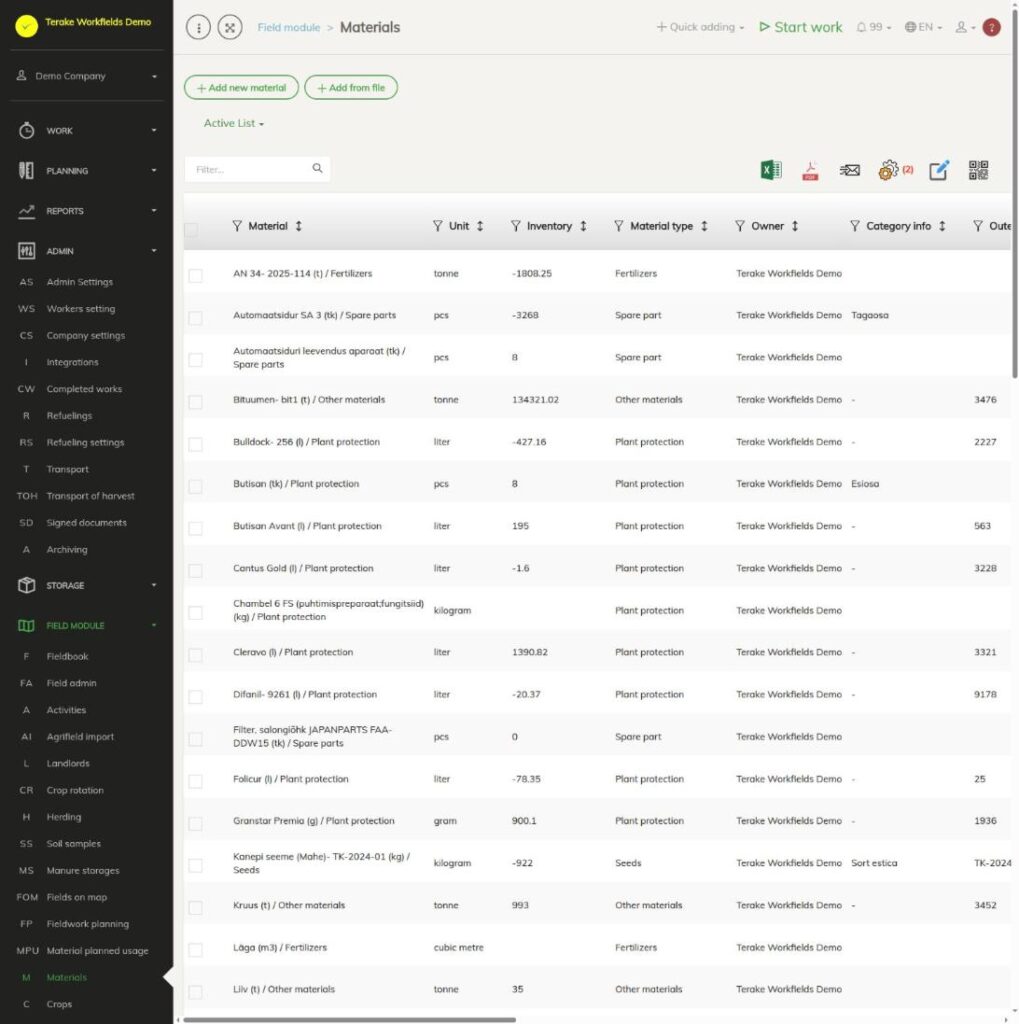Open the user account dropdown
The width and height of the screenshot is (1019, 1024).
[x=965, y=27]
